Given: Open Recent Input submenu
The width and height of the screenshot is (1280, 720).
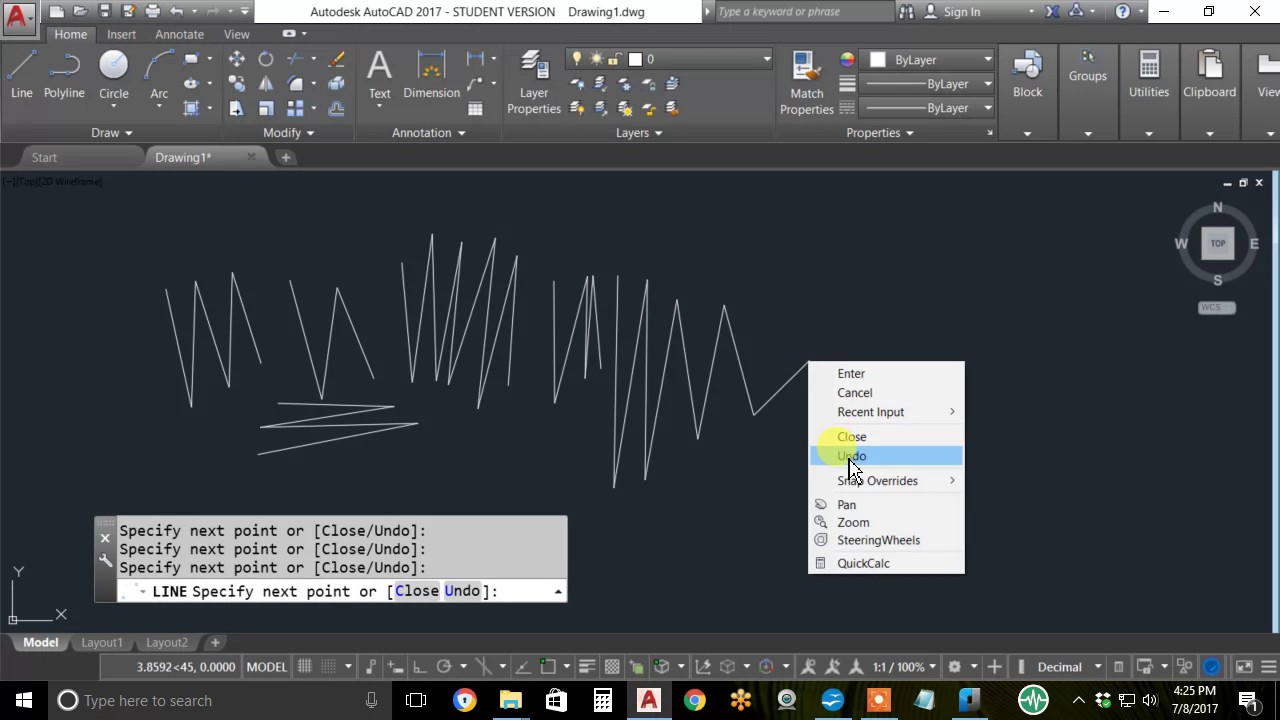Looking at the screenshot, I should [886, 412].
